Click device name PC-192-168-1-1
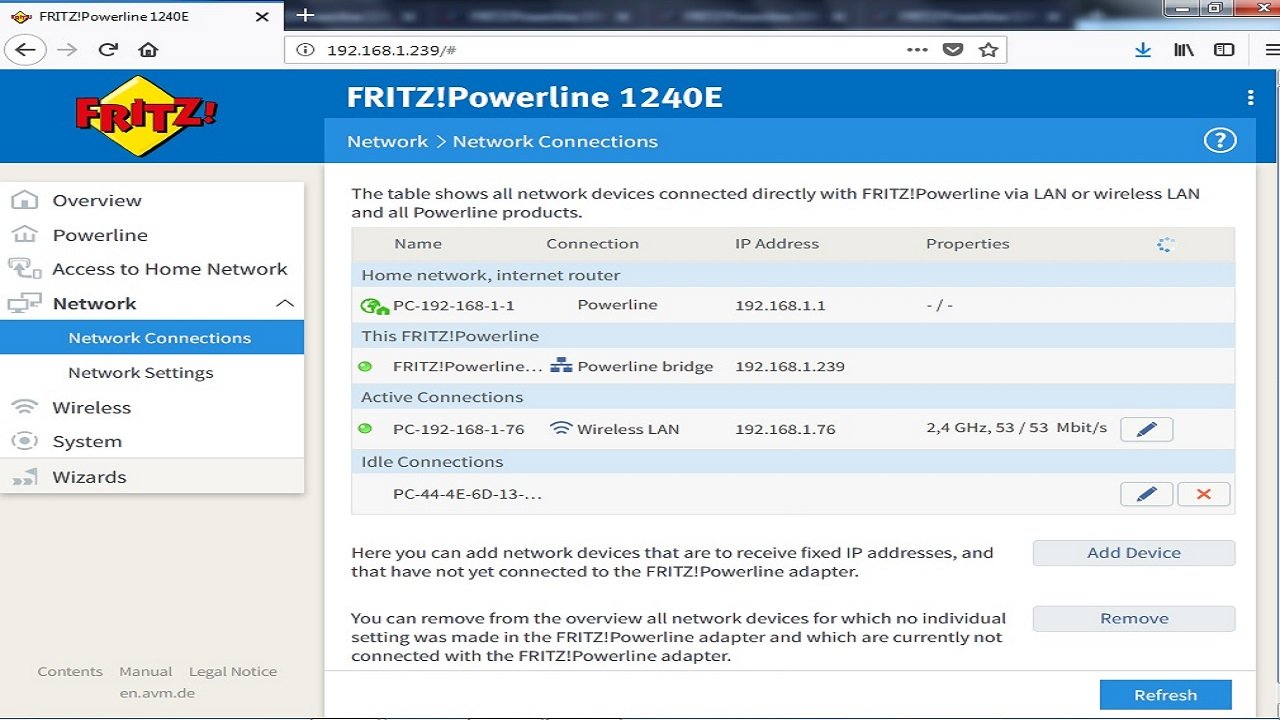This screenshot has width=1280, height=720. [454, 305]
